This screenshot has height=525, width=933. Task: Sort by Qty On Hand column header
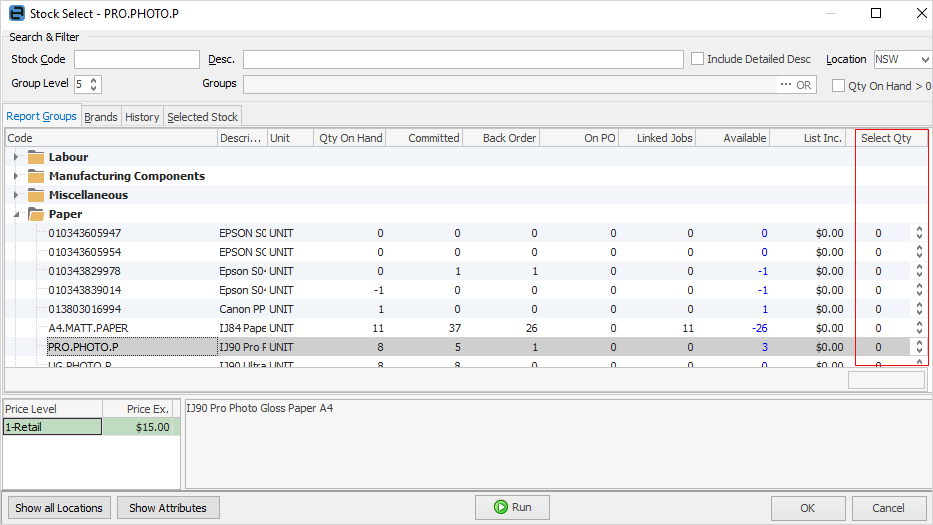(350, 138)
